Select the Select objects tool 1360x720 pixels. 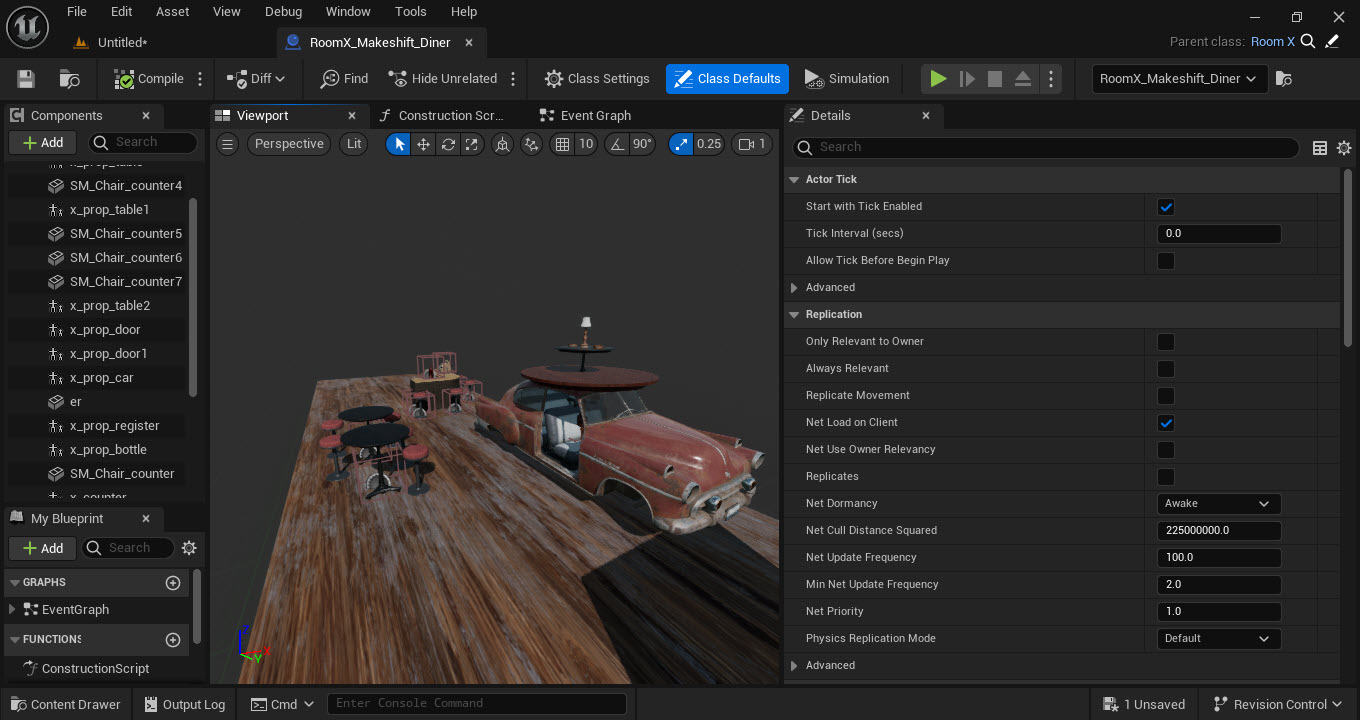tap(399, 144)
